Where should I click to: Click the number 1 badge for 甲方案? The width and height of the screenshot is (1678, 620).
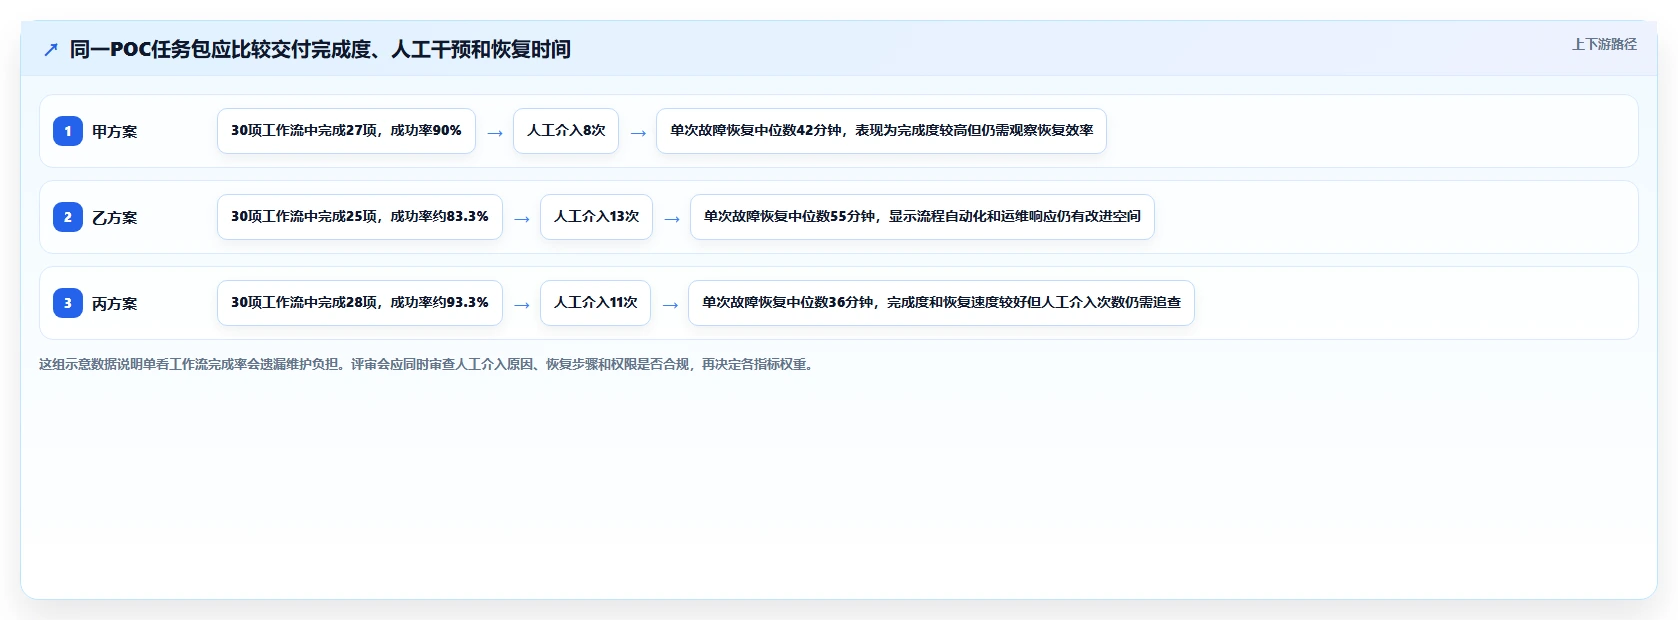click(68, 131)
